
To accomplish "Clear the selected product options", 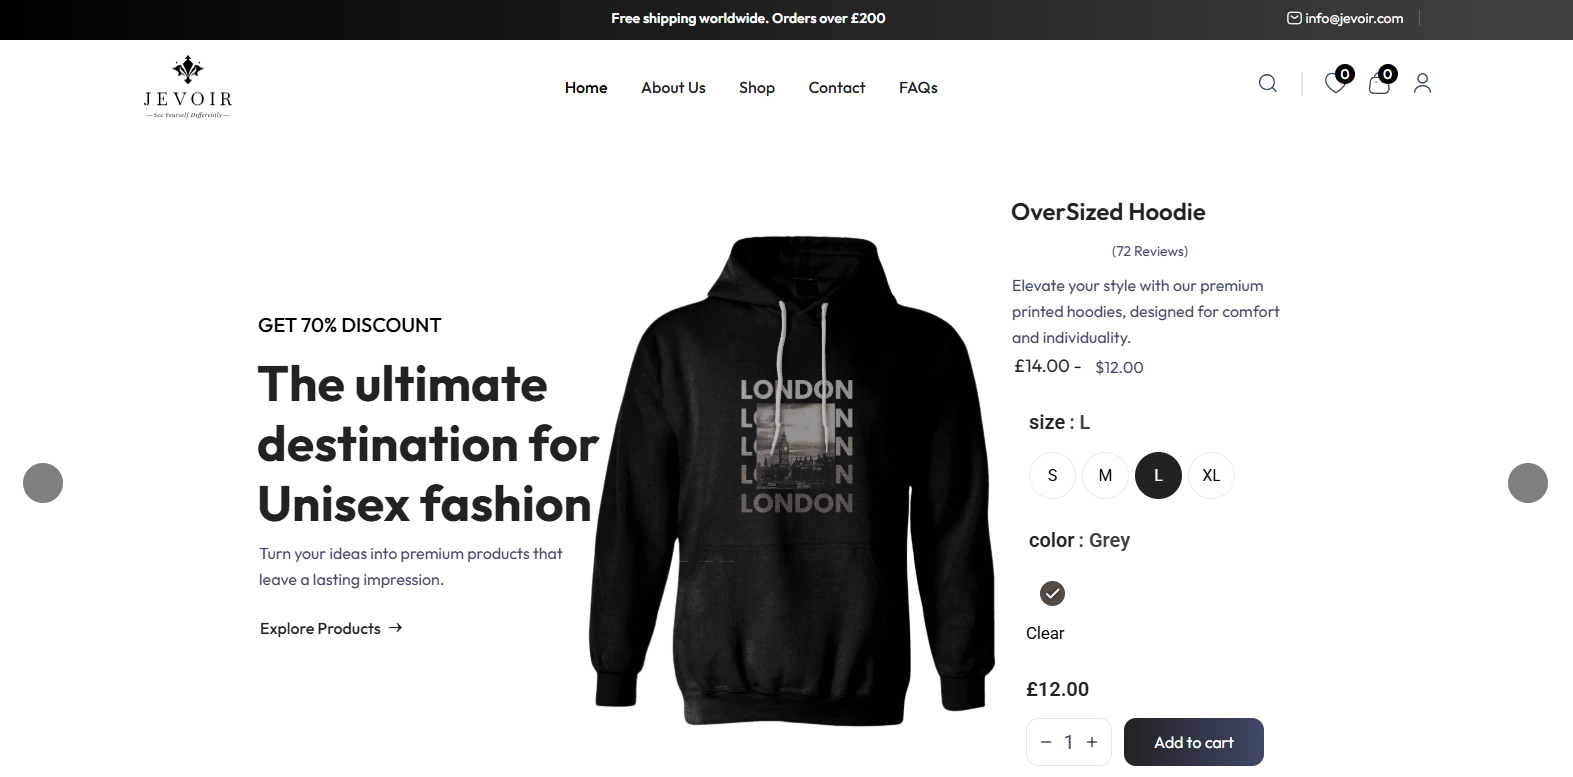I will coord(1045,633).
